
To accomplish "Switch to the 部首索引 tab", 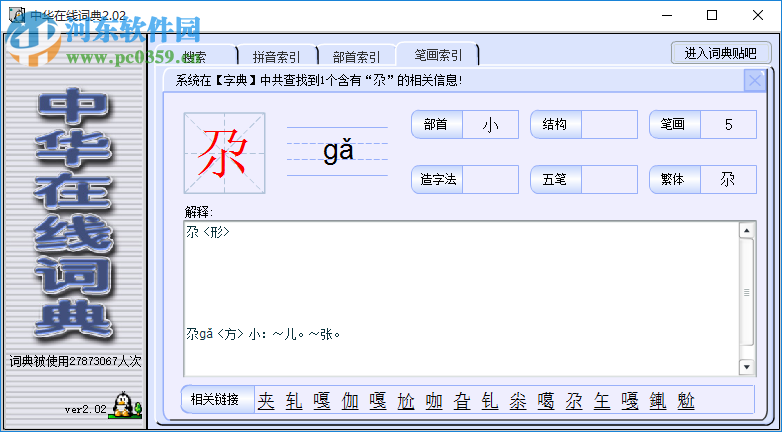I will click(x=356, y=57).
